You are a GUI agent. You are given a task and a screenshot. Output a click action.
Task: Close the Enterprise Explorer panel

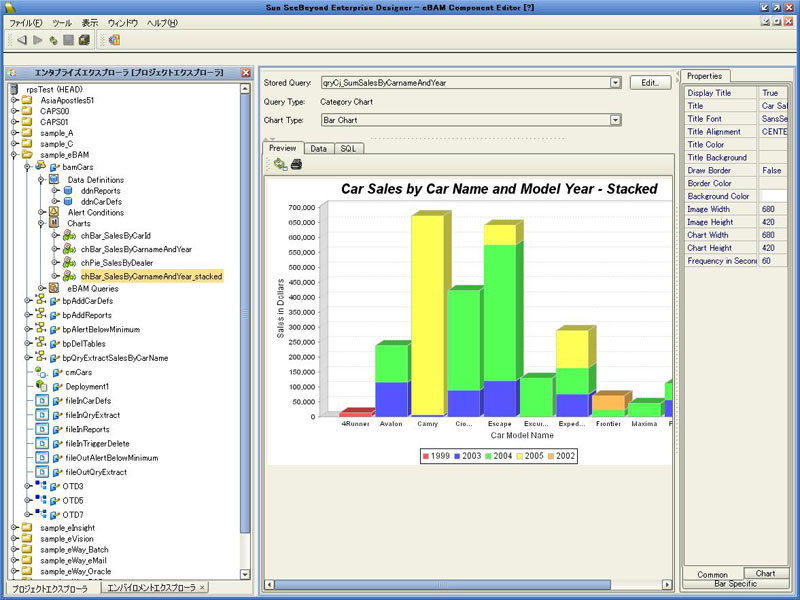[246, 73]
